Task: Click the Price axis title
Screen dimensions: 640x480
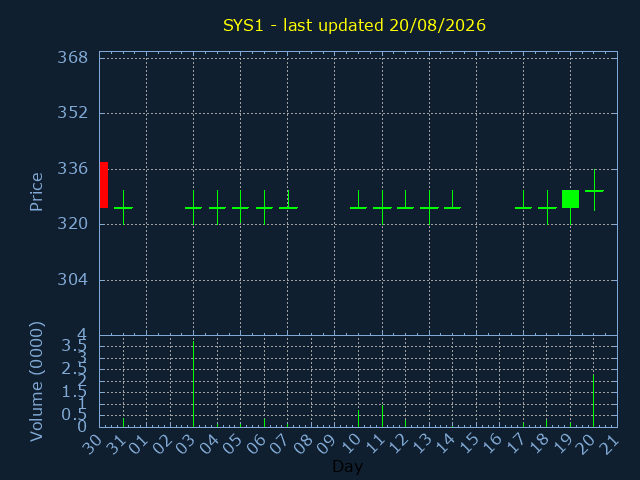Action: [x=36, y=192]
